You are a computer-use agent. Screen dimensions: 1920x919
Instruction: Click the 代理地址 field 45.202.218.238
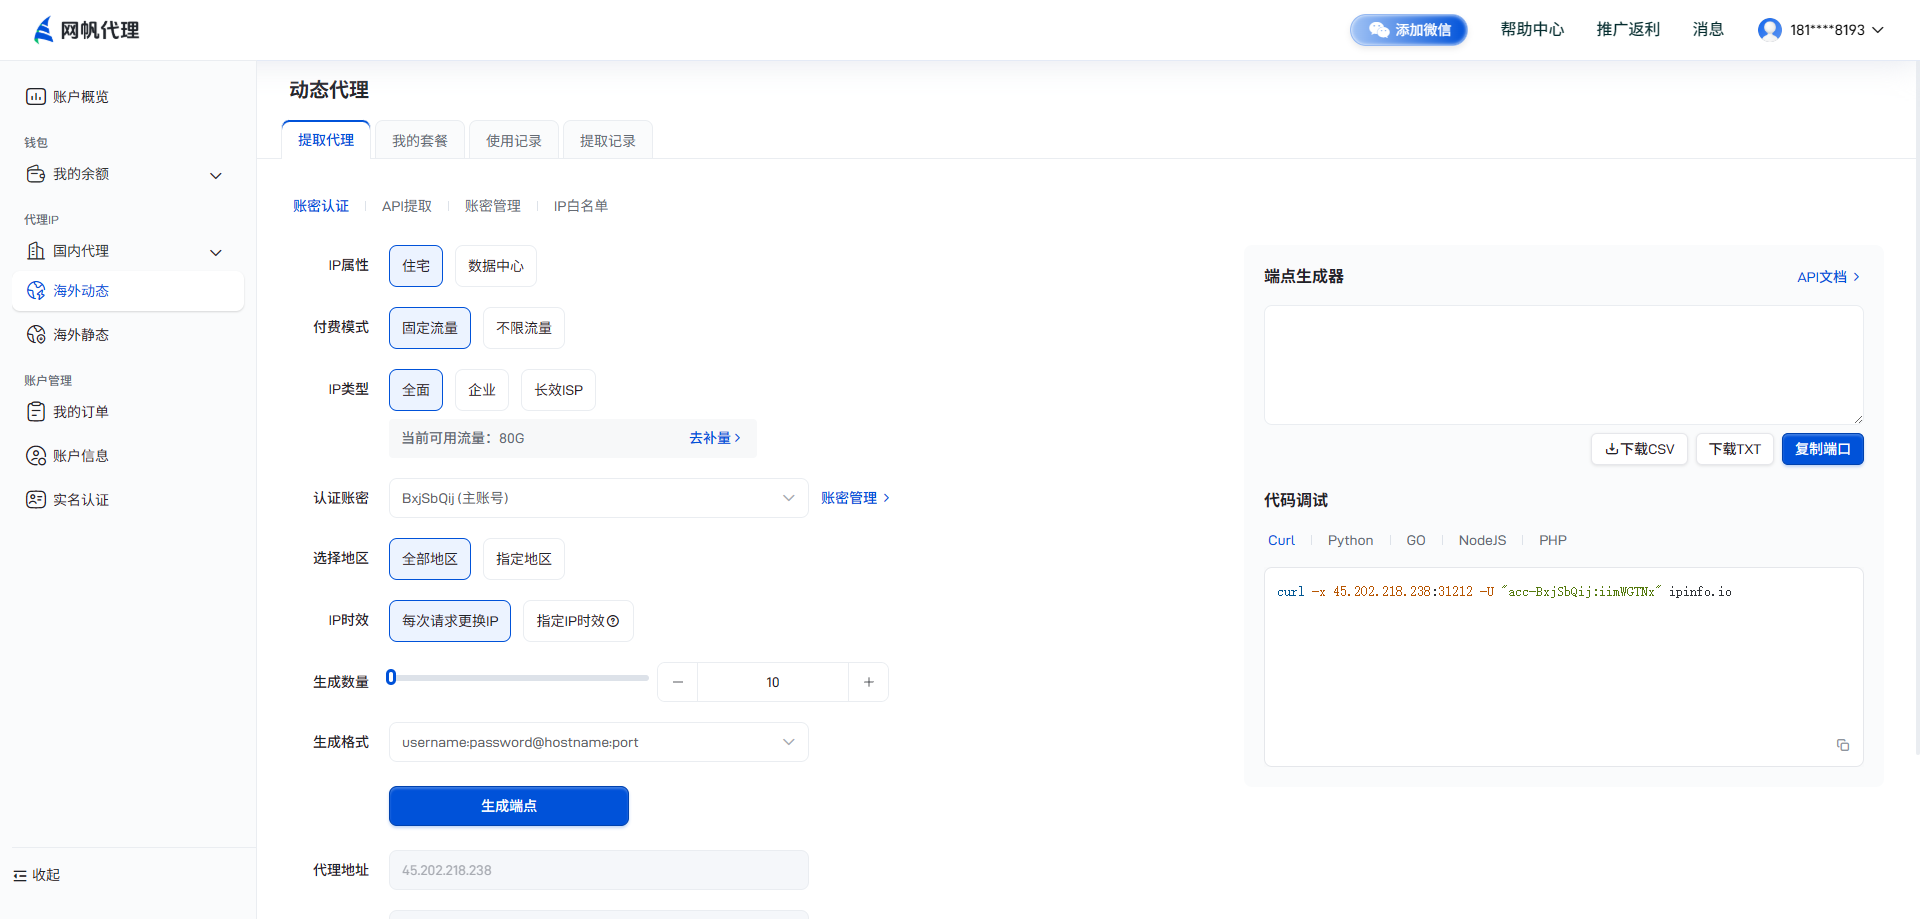pos(598,870)
